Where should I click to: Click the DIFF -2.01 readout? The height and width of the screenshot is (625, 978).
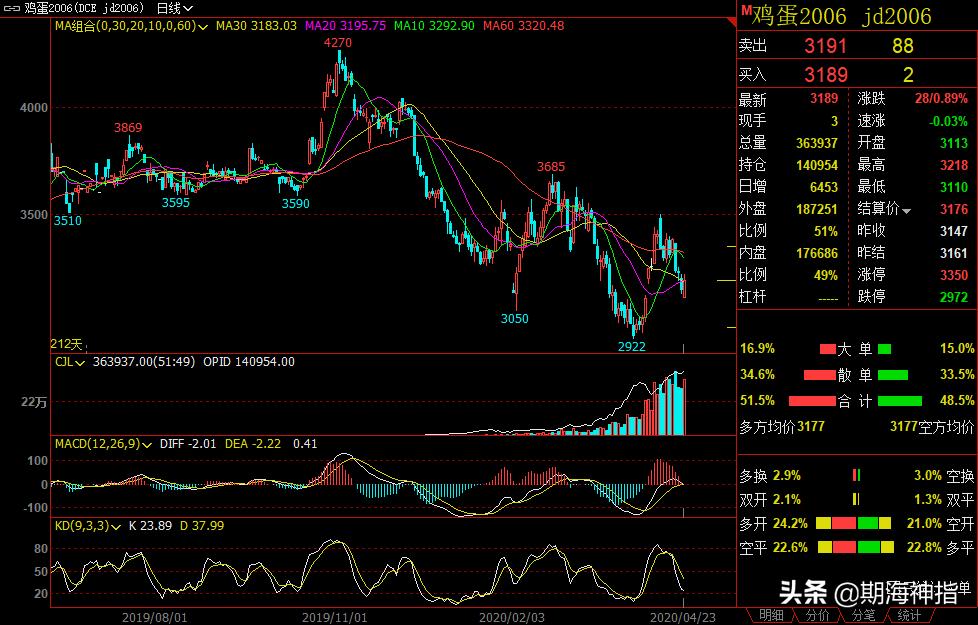[188, 444]
